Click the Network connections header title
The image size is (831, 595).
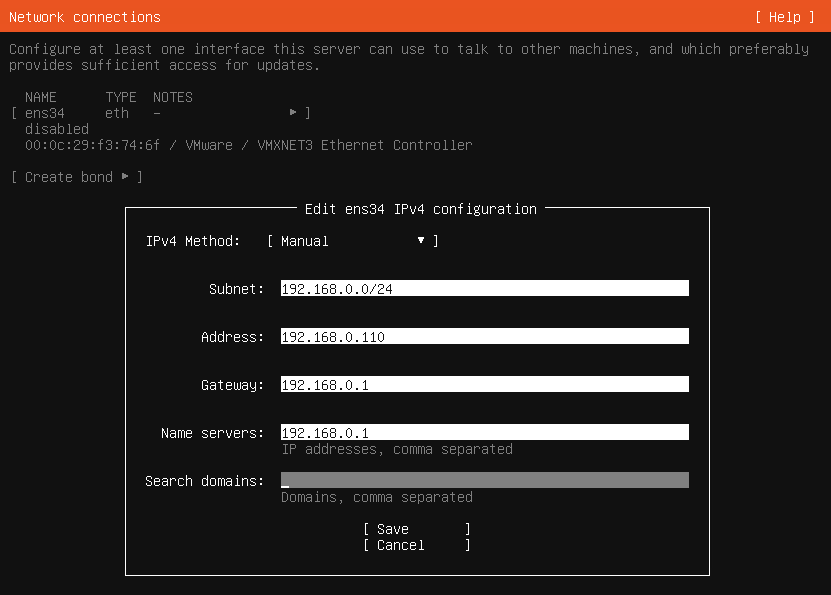click(x=85, y=17)
